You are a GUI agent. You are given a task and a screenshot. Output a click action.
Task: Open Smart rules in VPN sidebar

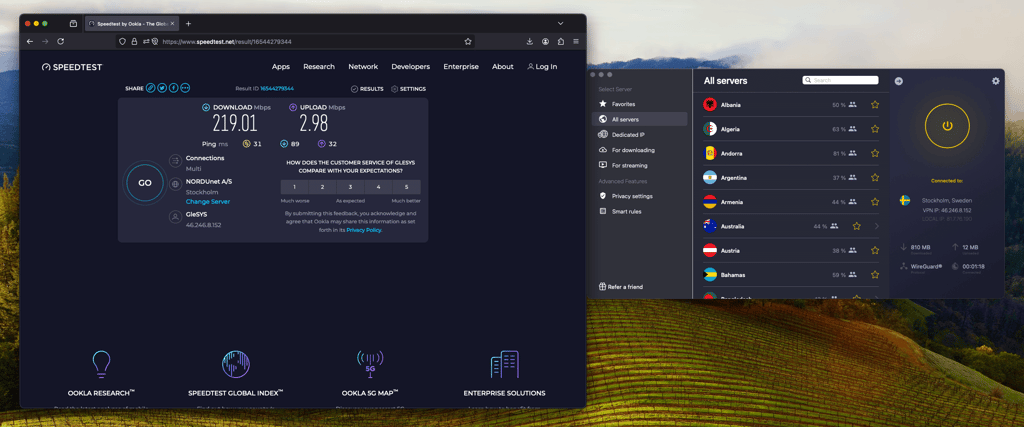pyautogui.click(x=639, y=212)
